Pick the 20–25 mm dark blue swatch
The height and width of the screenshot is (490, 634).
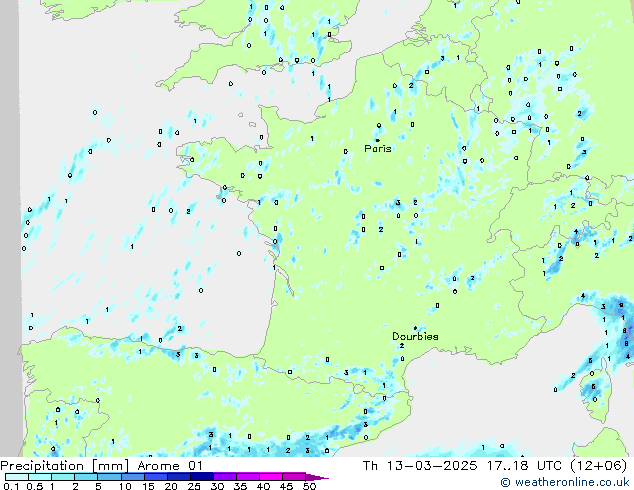click(x=179, y=477)
